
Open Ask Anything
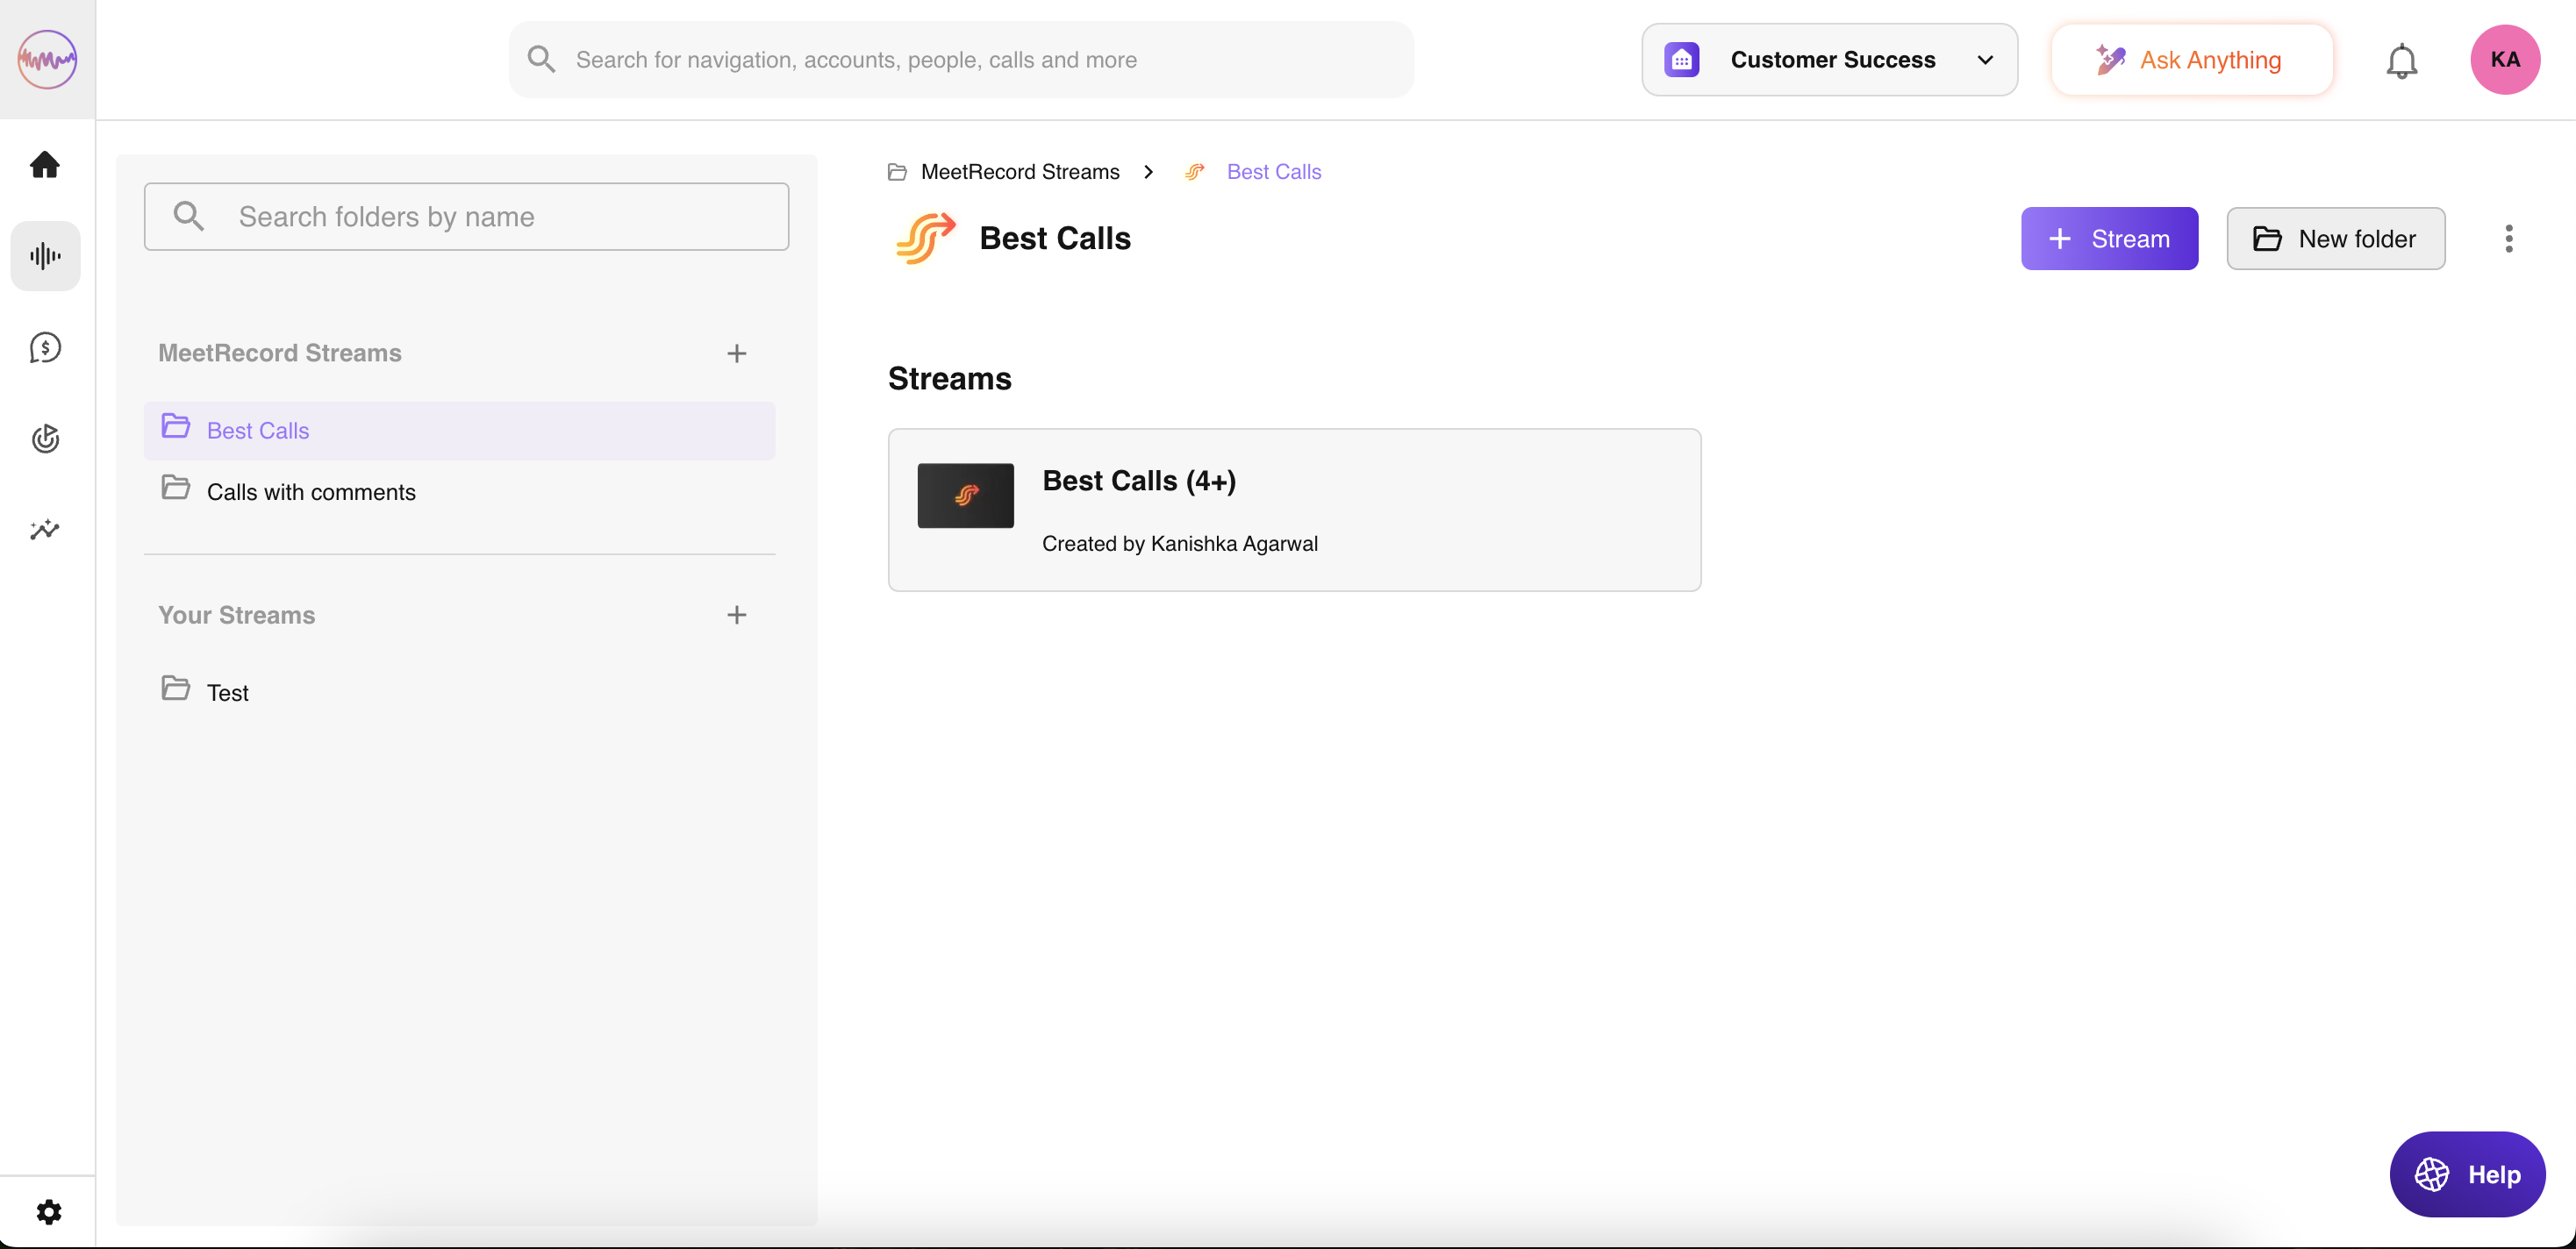2191,59
